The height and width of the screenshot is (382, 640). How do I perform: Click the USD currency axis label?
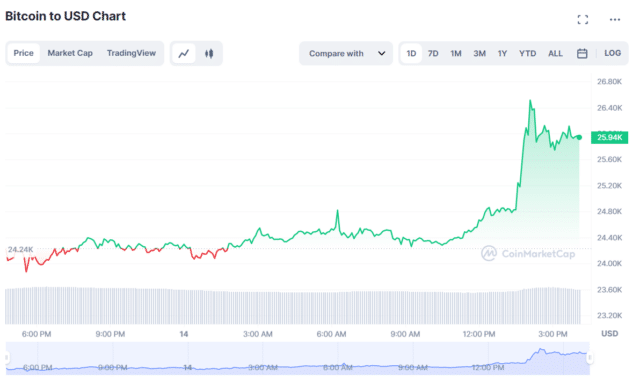tap(609, 333)
